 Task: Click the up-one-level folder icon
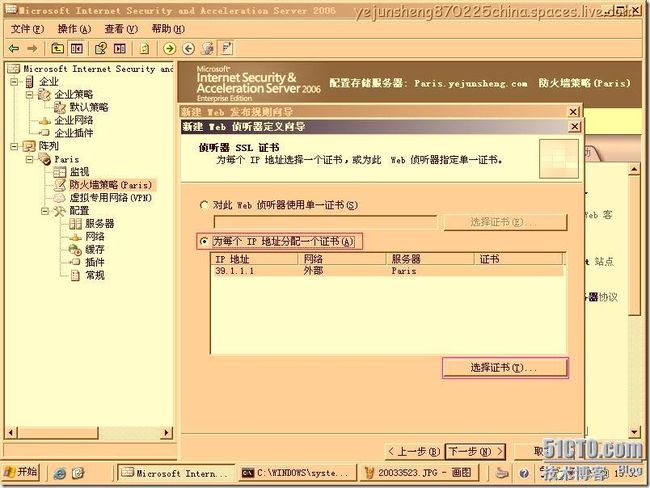(x=58, y=49)
